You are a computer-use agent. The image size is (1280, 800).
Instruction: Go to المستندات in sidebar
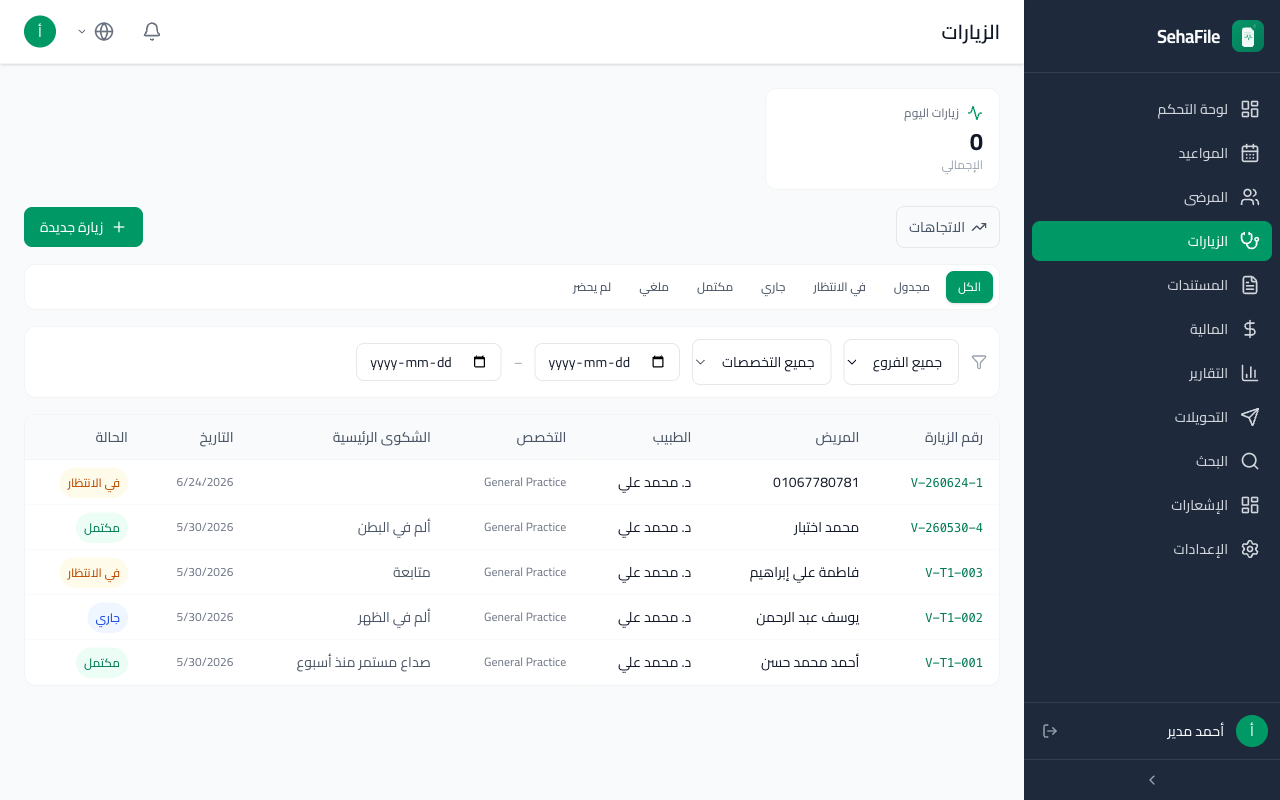point(1152,285)
